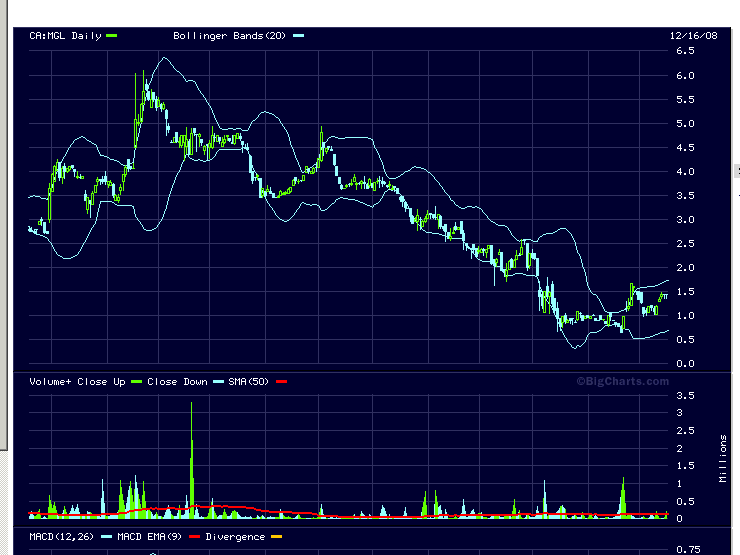Click the green CA:MGL Daily legend swatch
This screenshot has height=555, width=740.
point(111,35)
